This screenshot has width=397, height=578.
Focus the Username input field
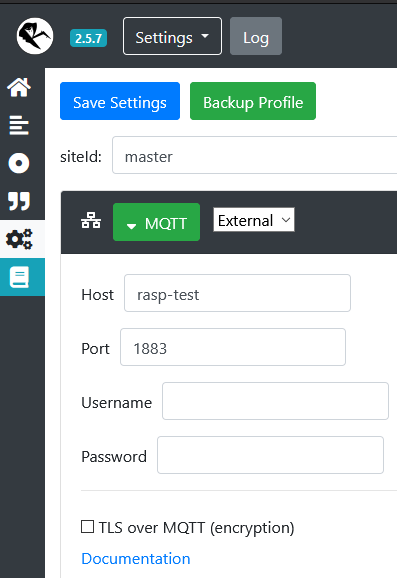275,401
